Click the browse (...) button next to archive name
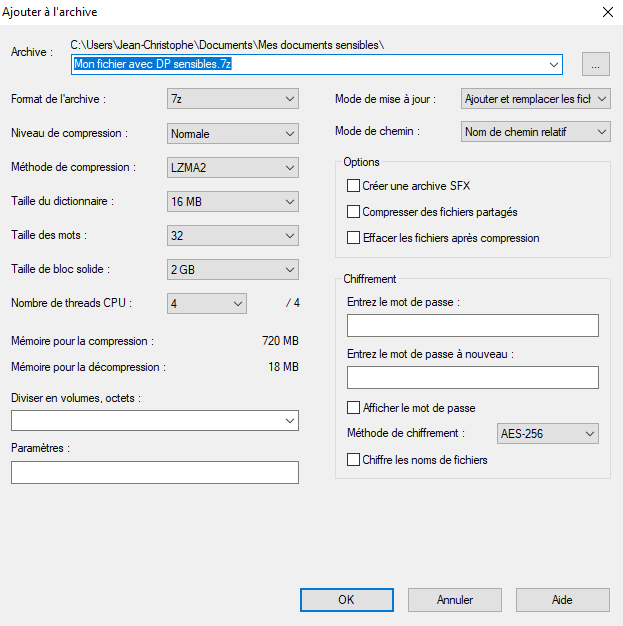 point(595,64)
